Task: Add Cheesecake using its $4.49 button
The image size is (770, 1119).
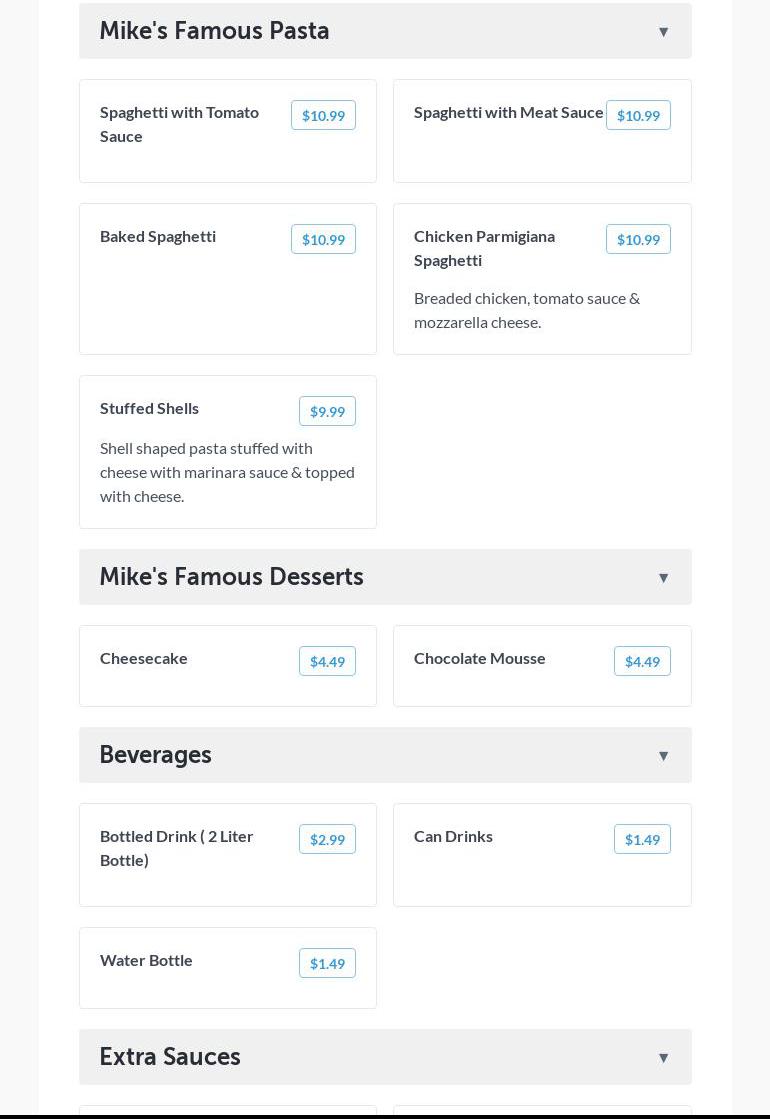Action: [x=327, y=662]
